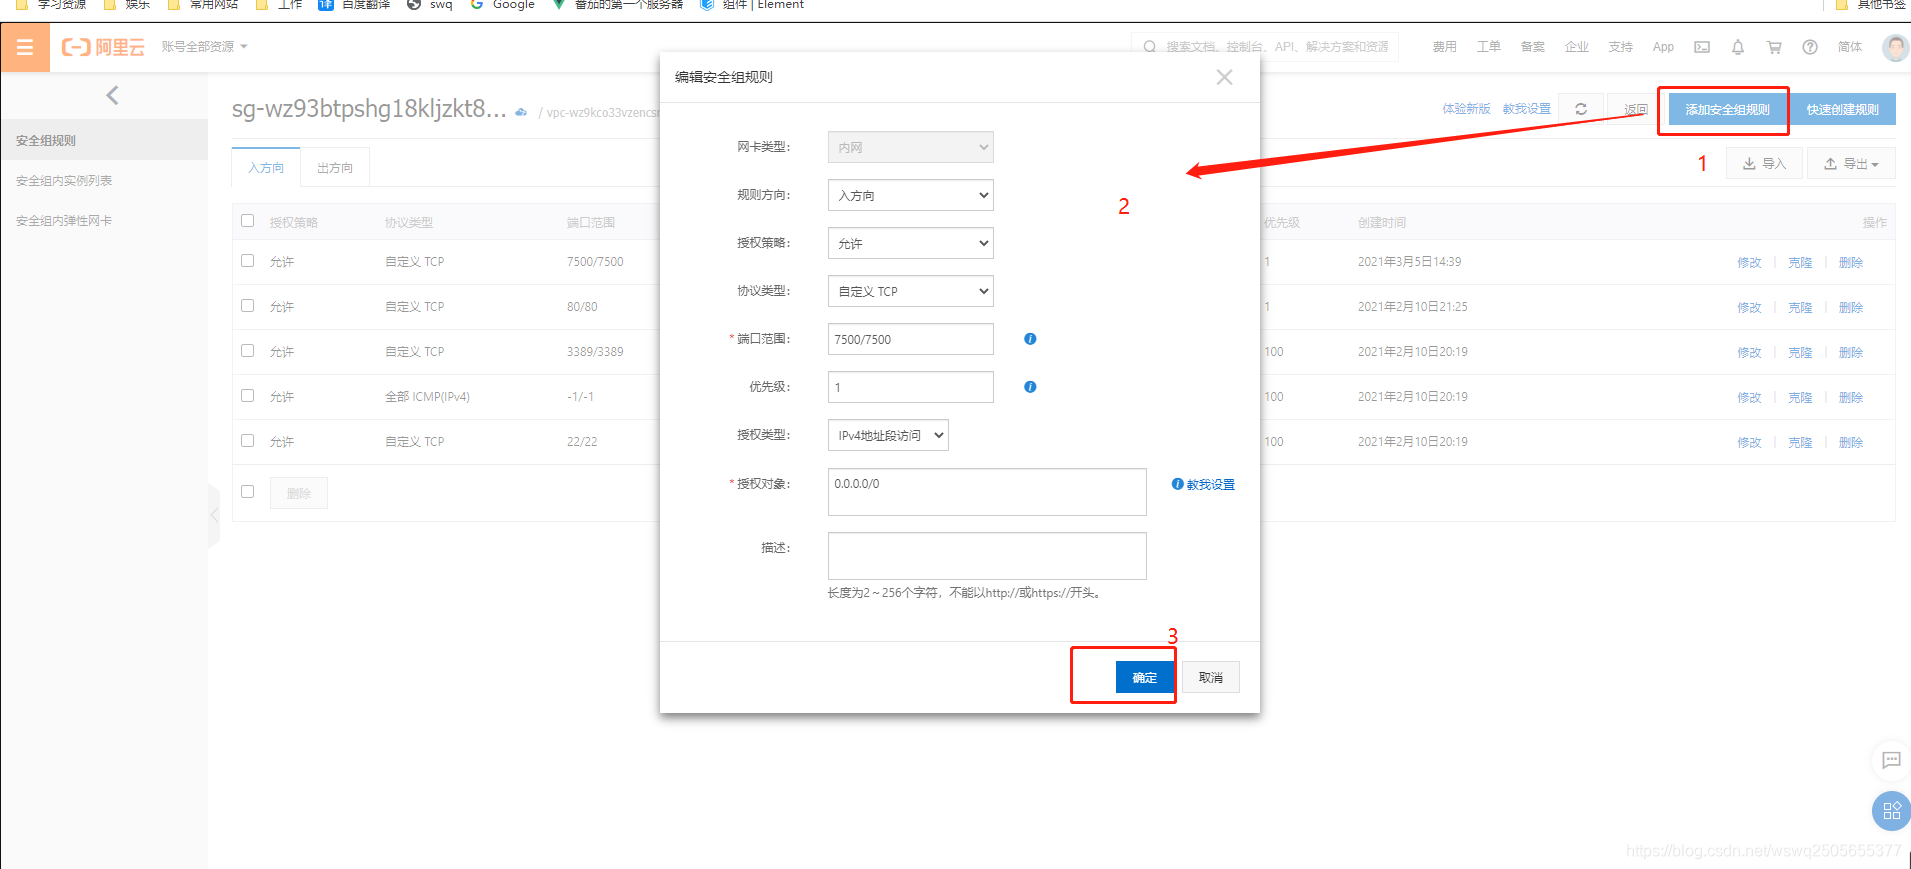Focus the top console search box
Viewport: 1911px width, 869px height.
pyautogui.click(x=1265, y=47)
